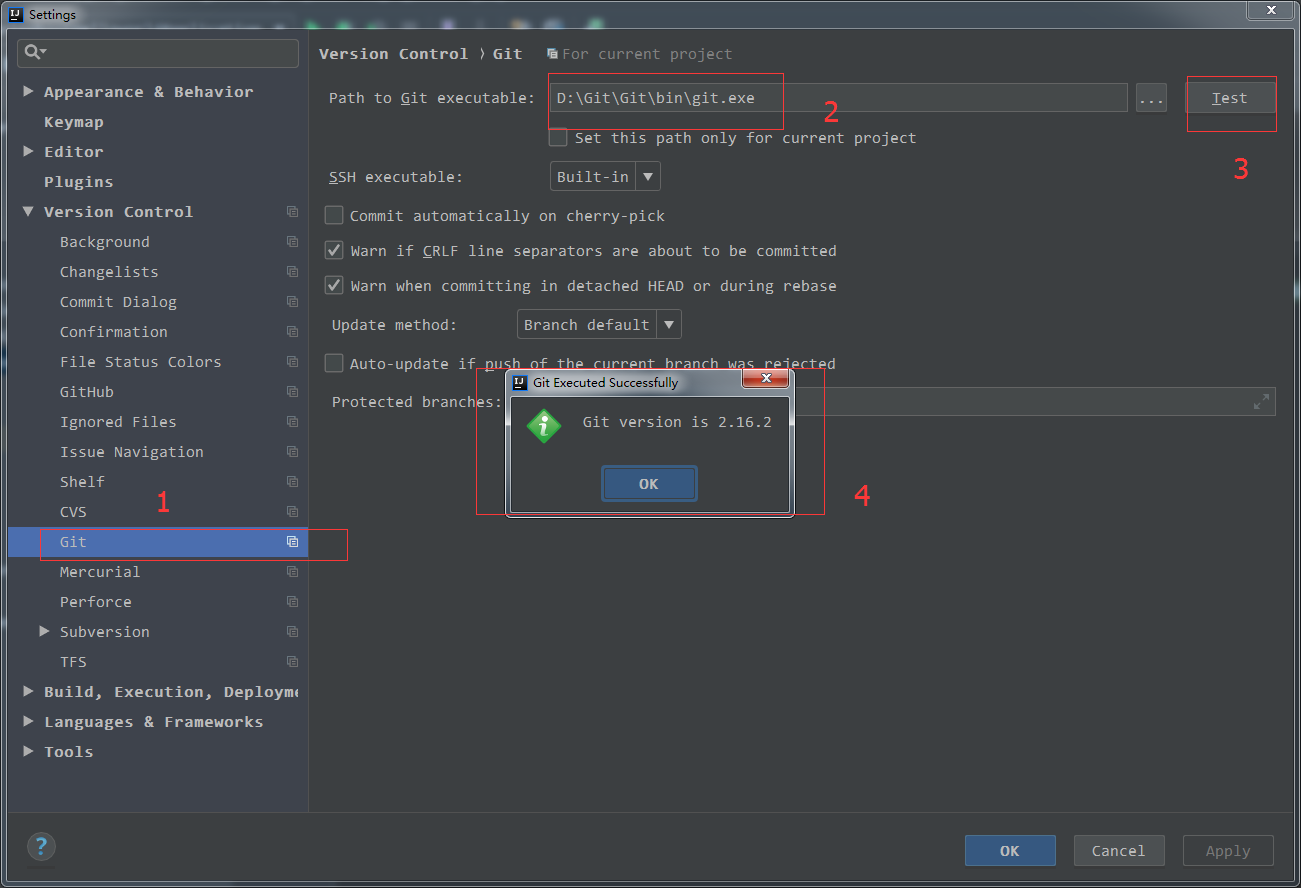Open SSH executable Built-in dropdown

click(x=606, y=177)
